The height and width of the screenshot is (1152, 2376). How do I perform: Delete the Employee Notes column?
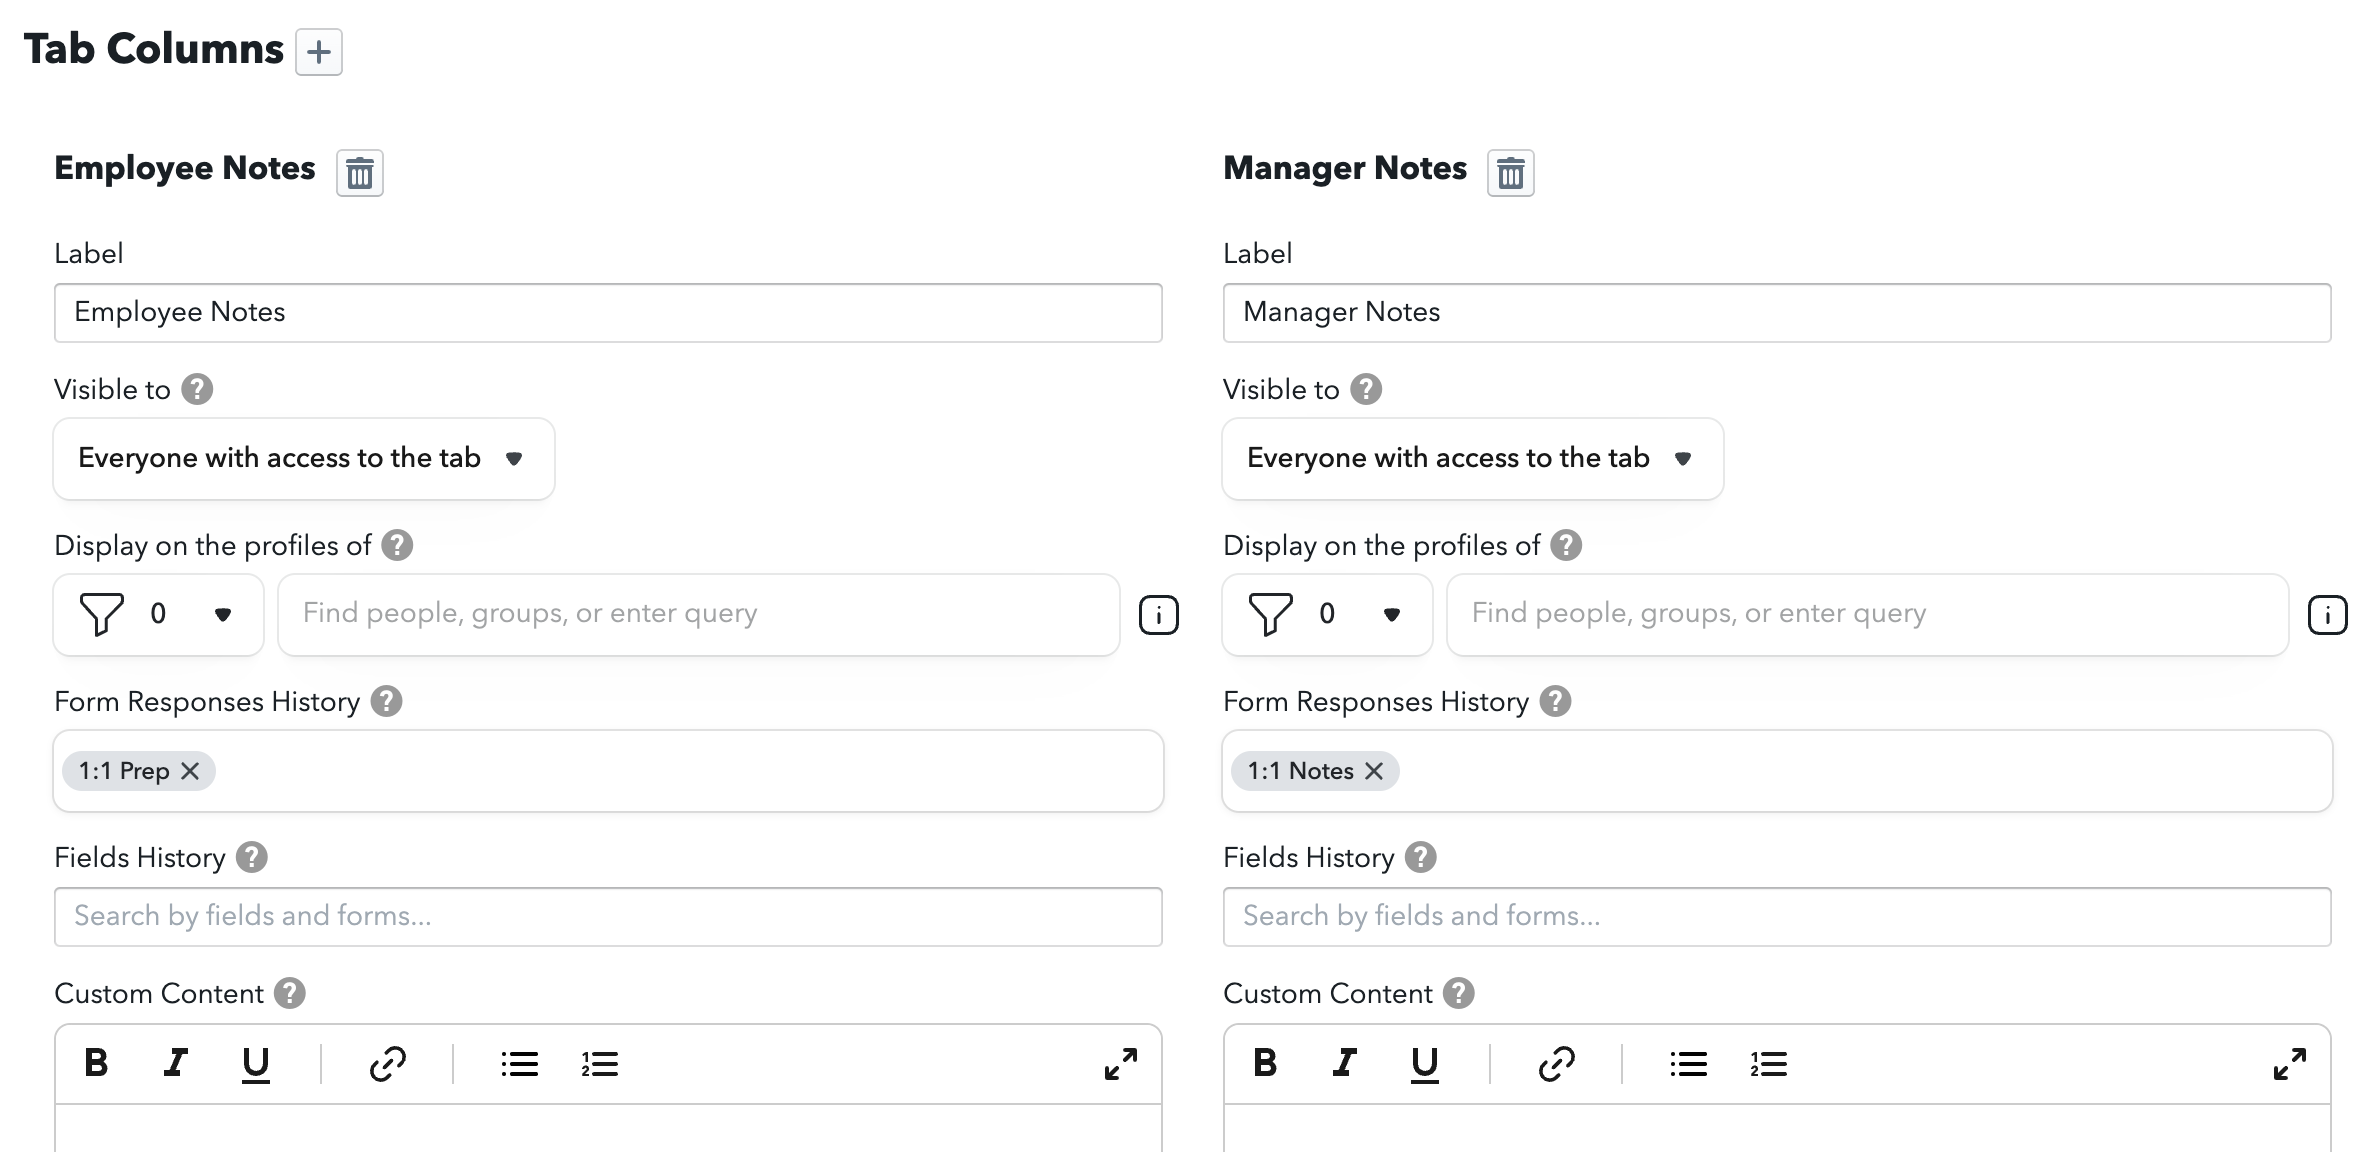coord(360,172)
